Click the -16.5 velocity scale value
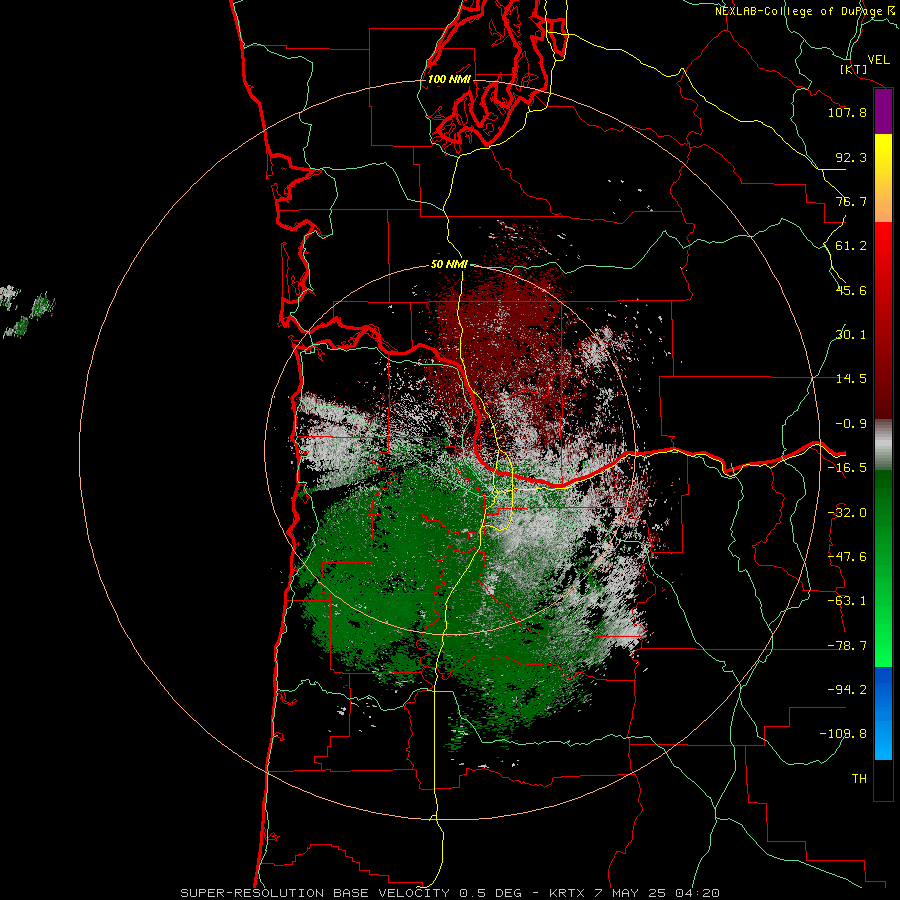Image resolution: width=900 pixels, height=900 pixels. click(847, 468)
